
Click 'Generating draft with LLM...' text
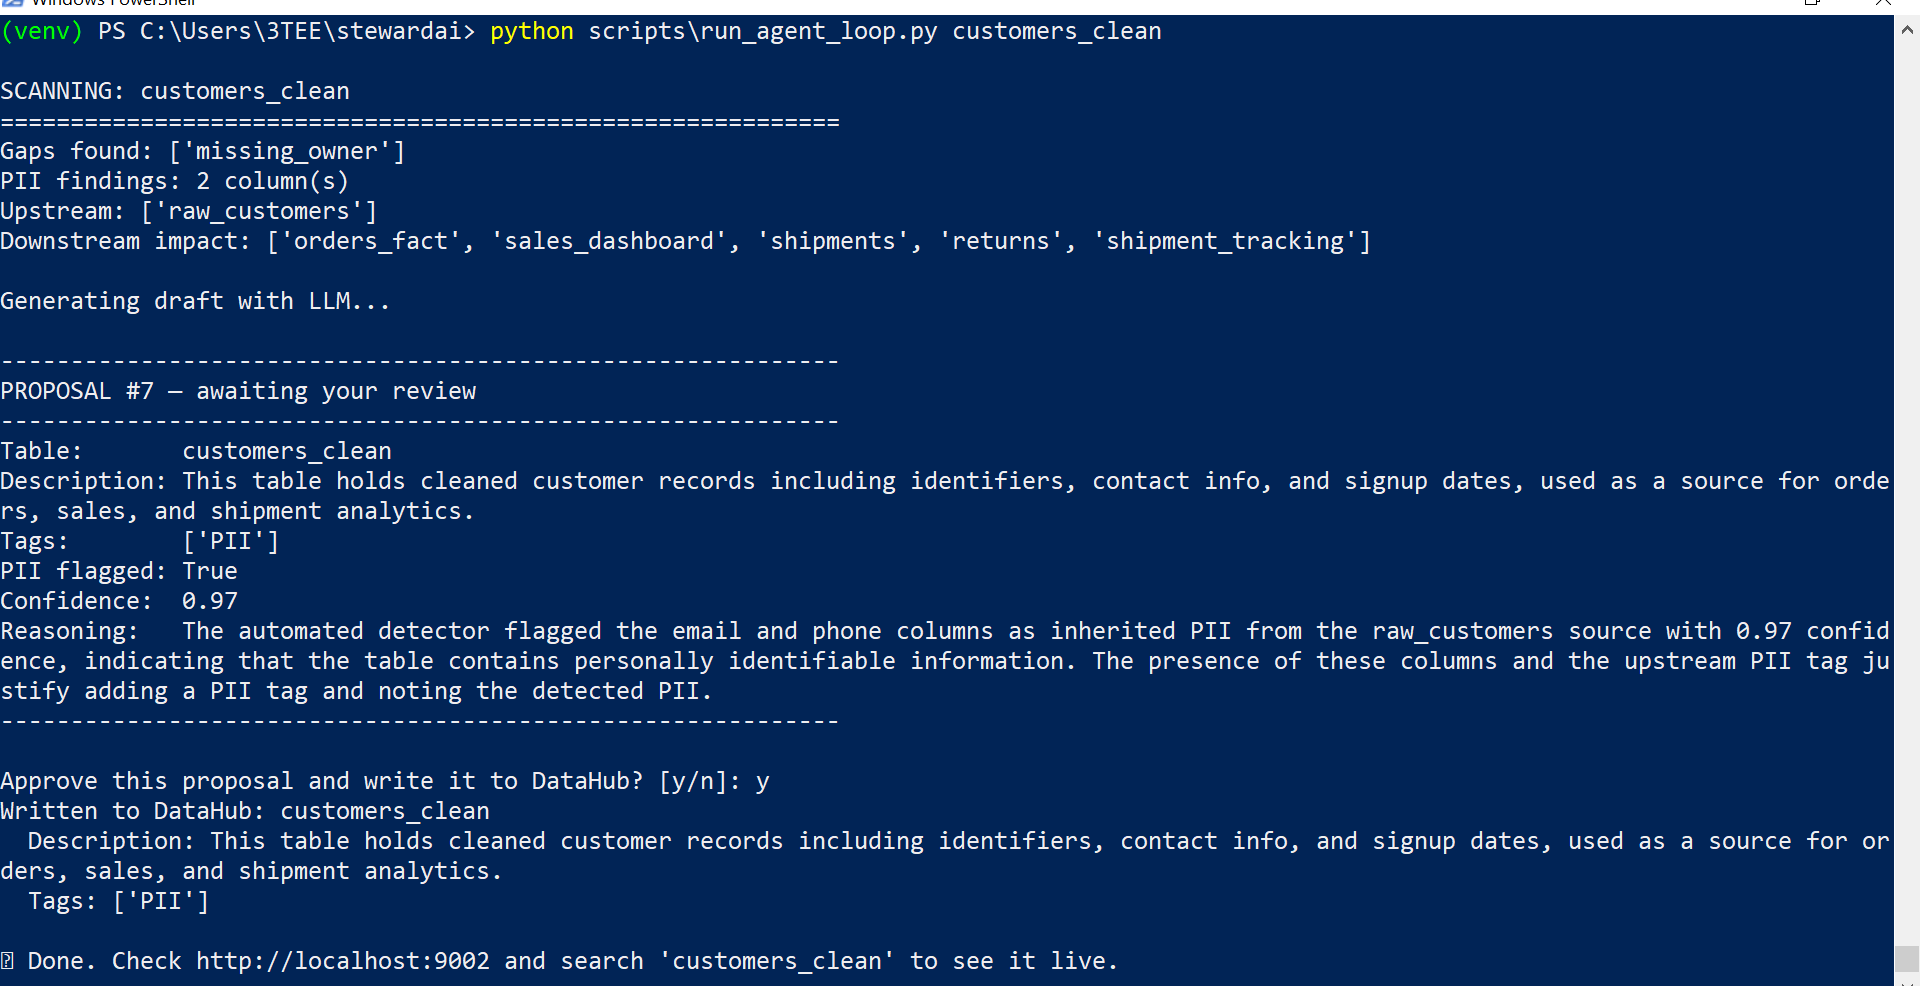point(195,301)
